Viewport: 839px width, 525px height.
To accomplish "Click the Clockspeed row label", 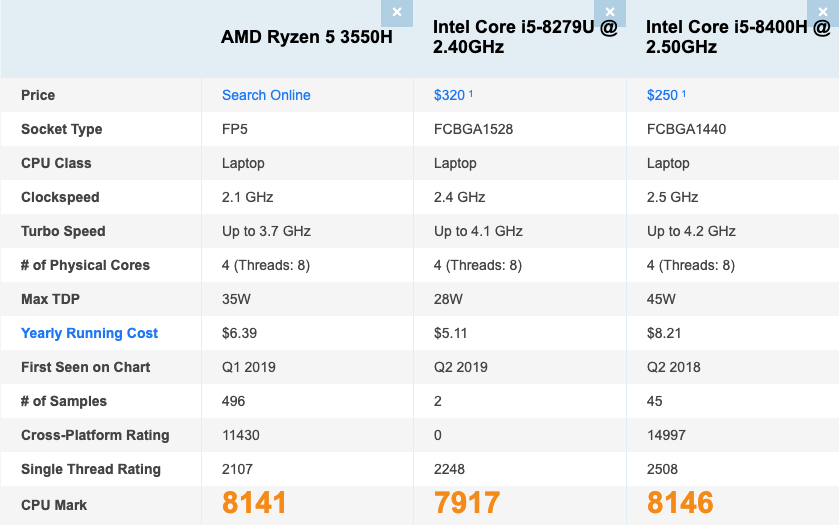I will tap(60, 197).
